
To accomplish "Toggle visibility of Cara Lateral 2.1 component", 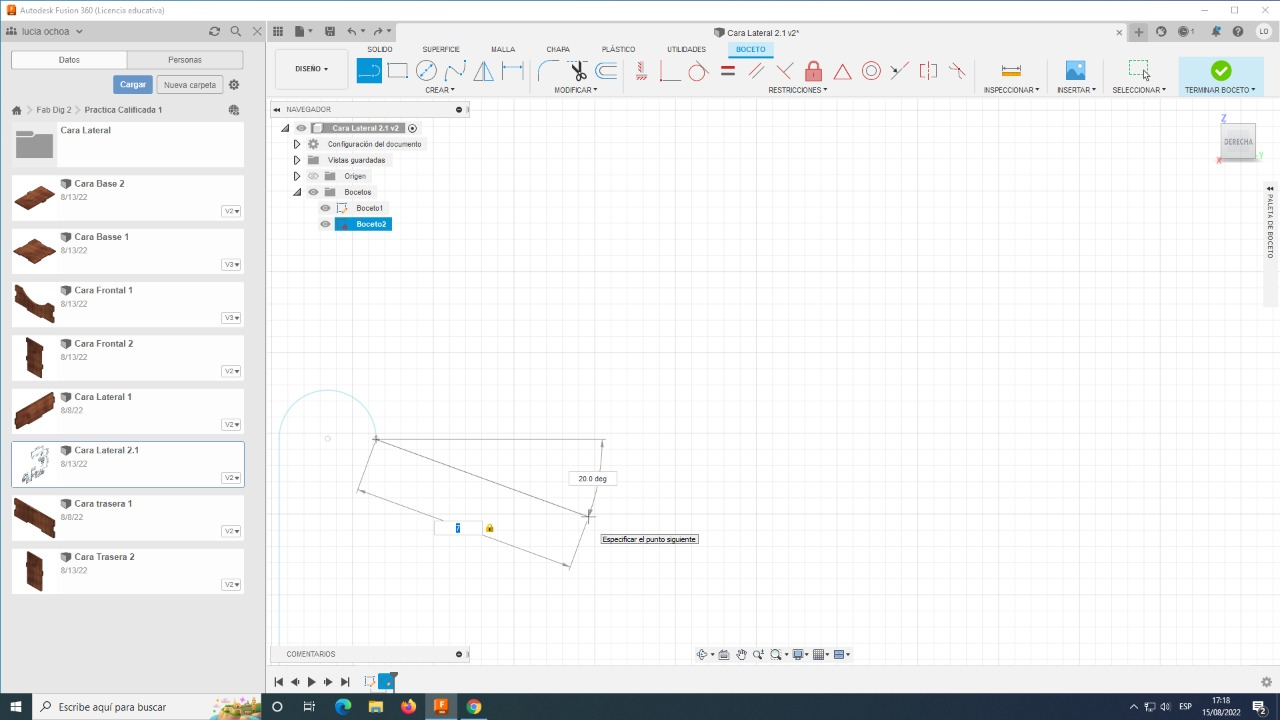I will [x=301, y=128].
